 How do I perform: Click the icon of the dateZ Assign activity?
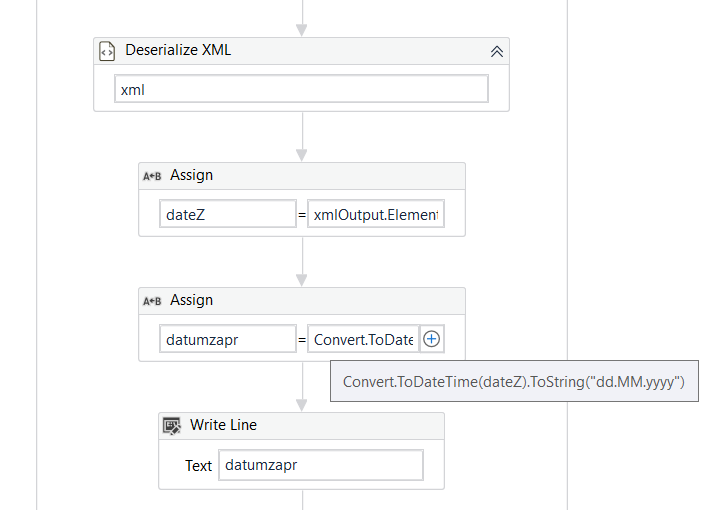coord(152,176)
